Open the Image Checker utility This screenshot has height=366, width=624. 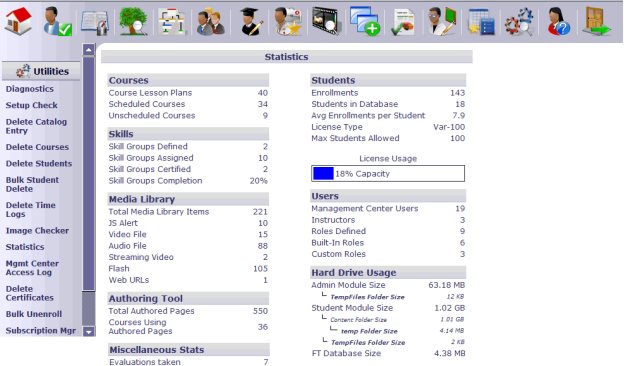coord(37,230)
